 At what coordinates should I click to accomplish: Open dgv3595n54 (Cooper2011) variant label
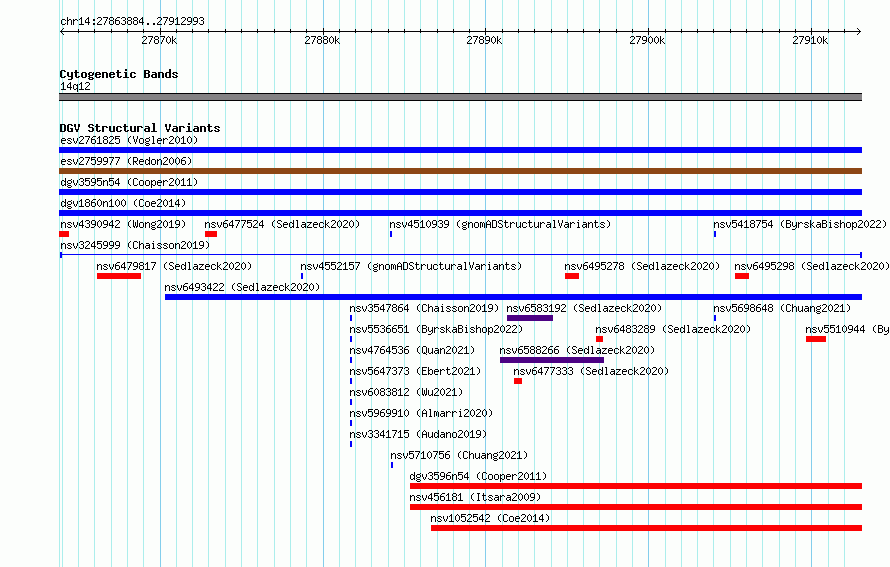pyautogui.click(x=129, y=182)
